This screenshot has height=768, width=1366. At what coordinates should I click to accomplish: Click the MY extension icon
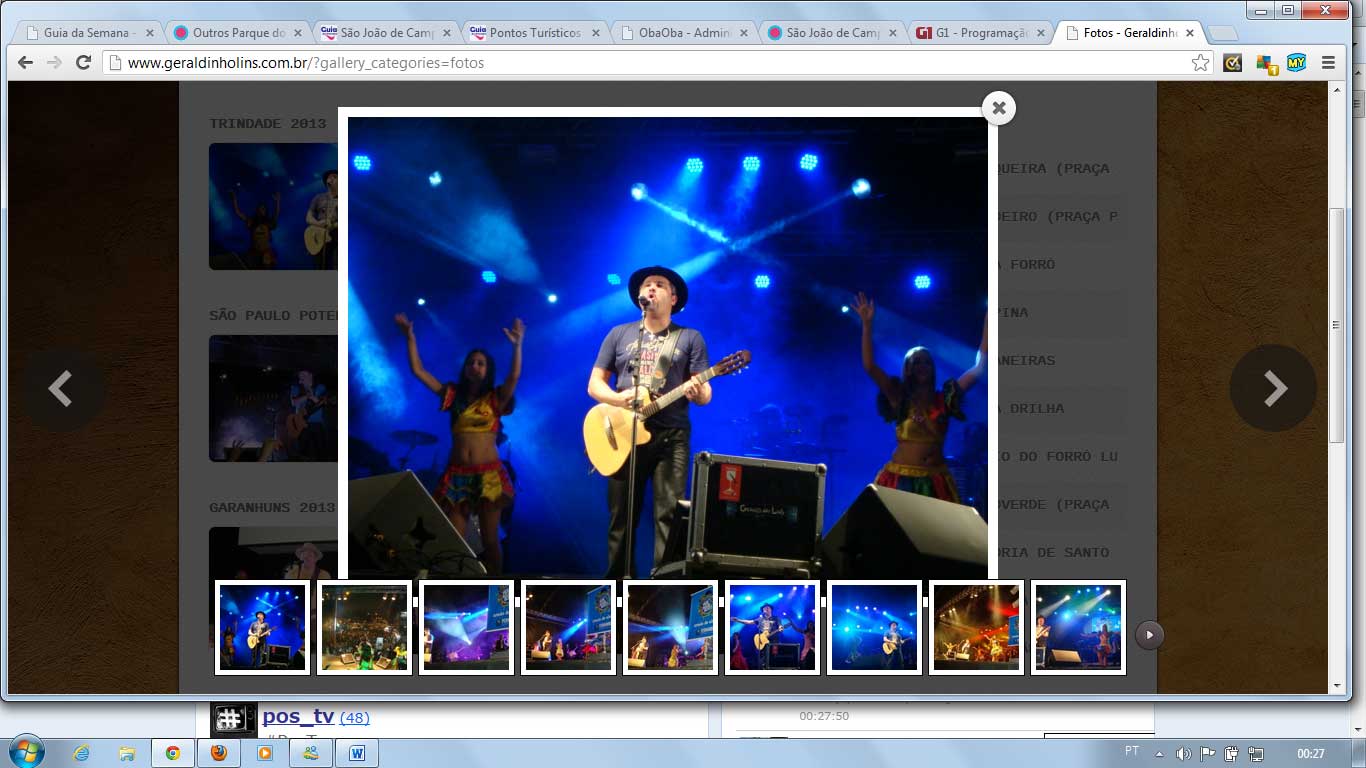(1296, 62)
